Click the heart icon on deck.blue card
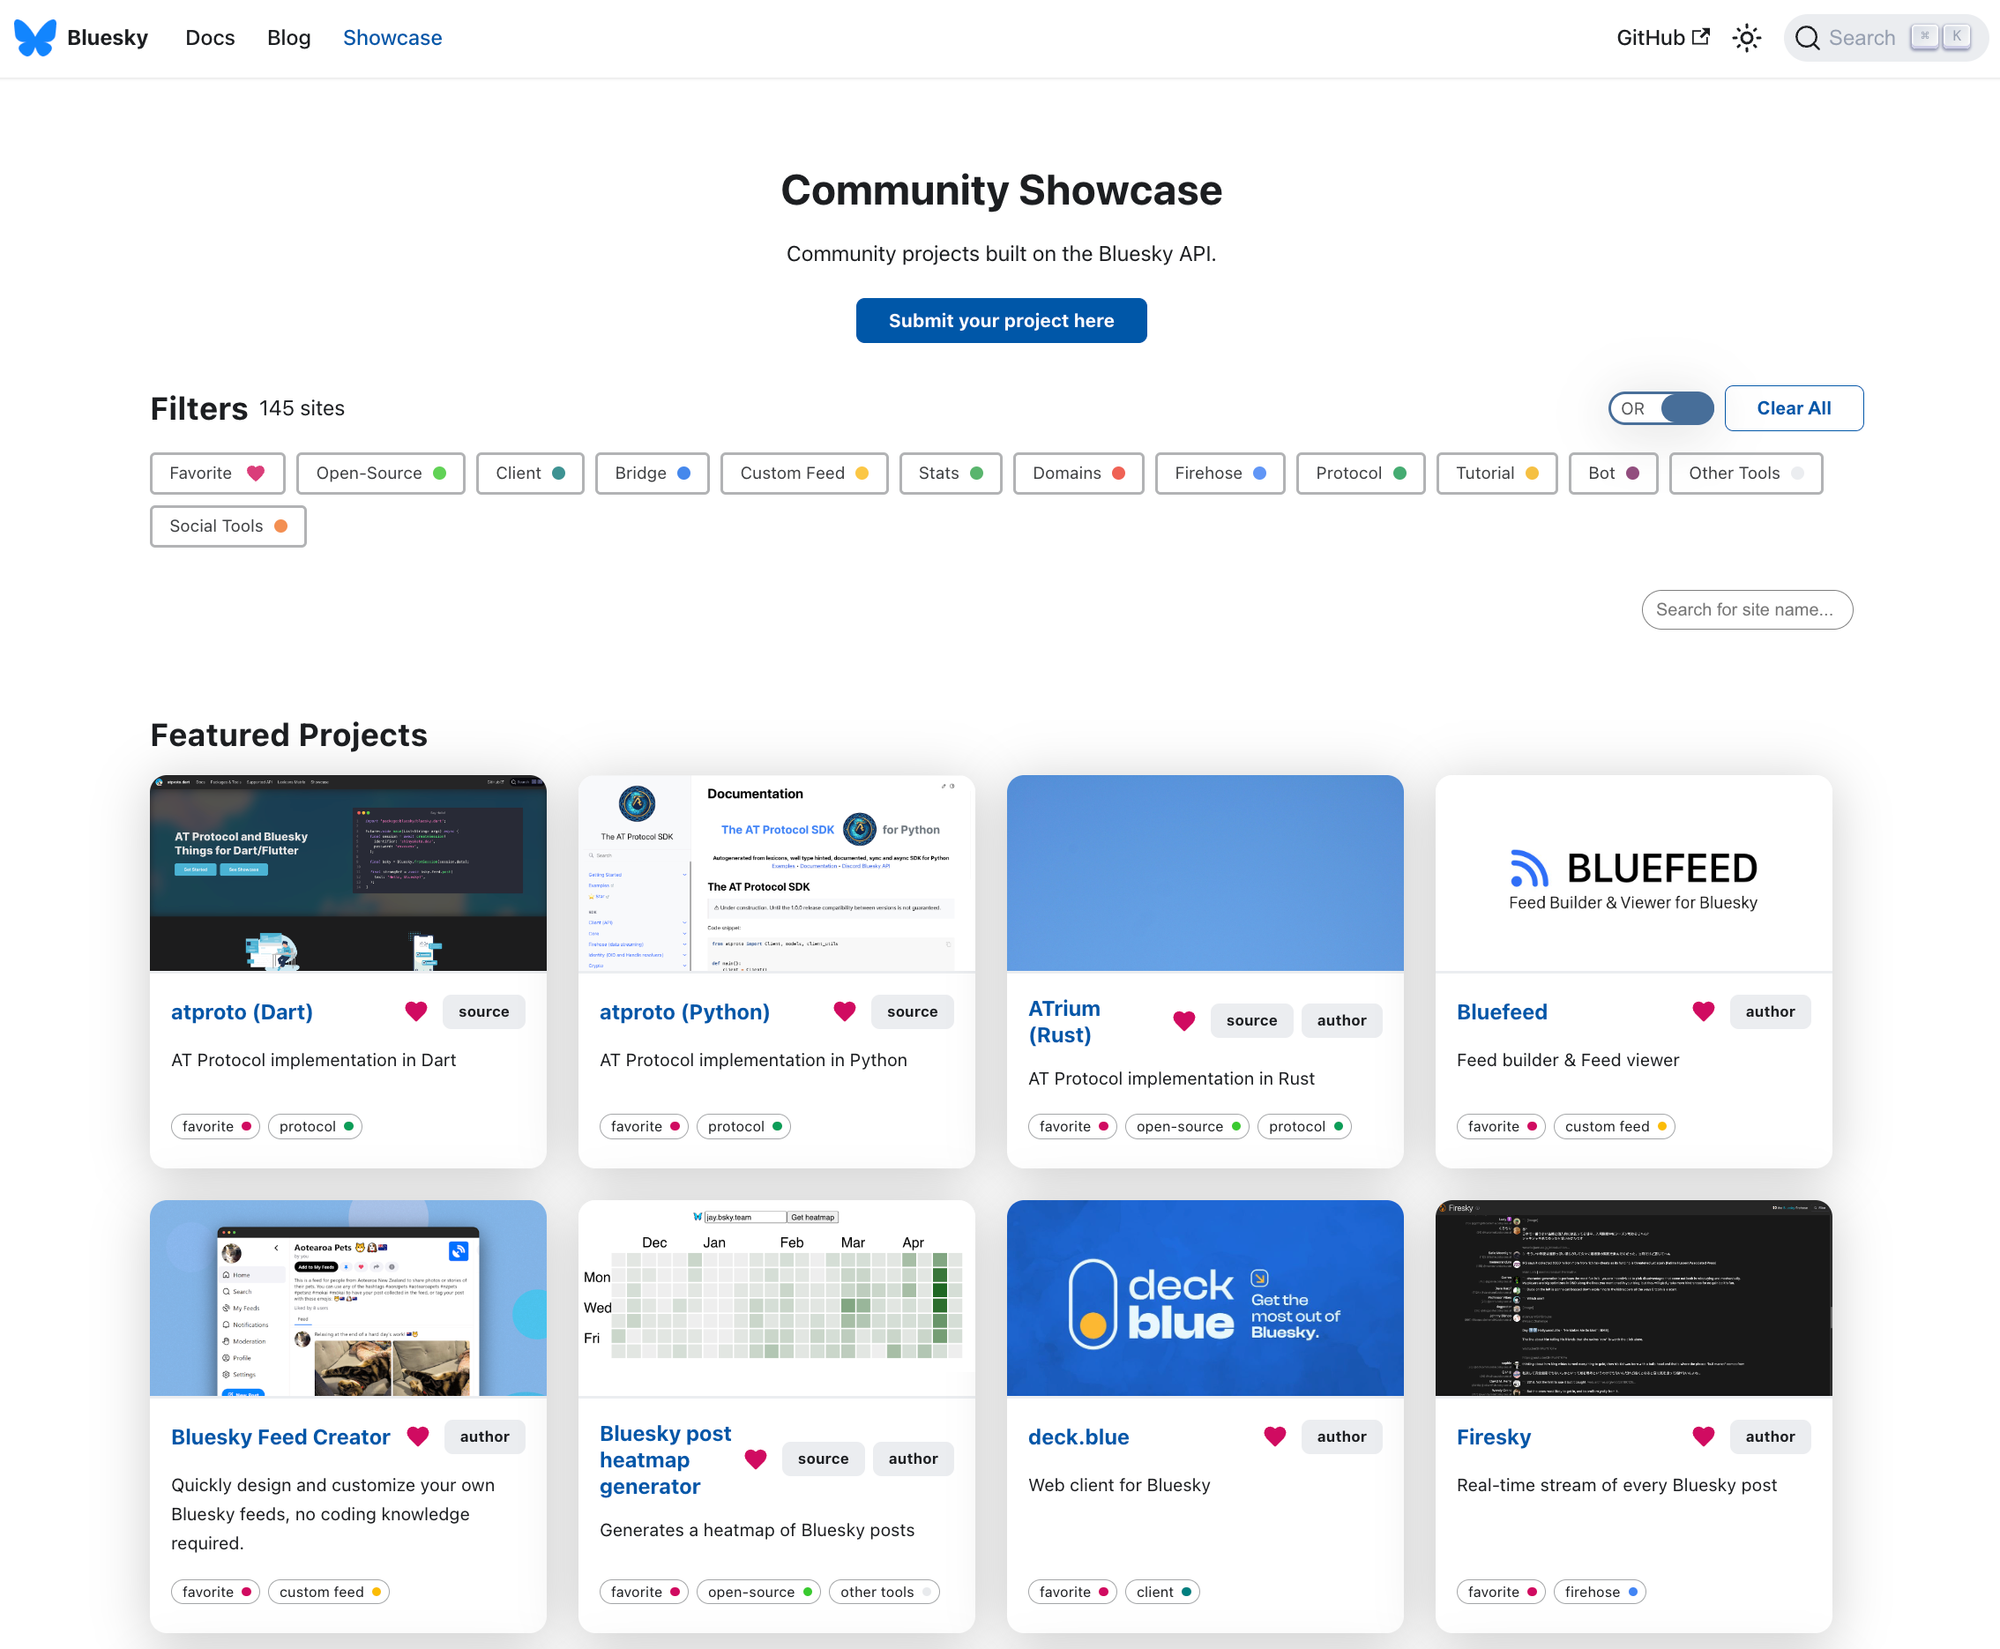This screenshot has height=1649, width=2000. tap(1274, 1436)
